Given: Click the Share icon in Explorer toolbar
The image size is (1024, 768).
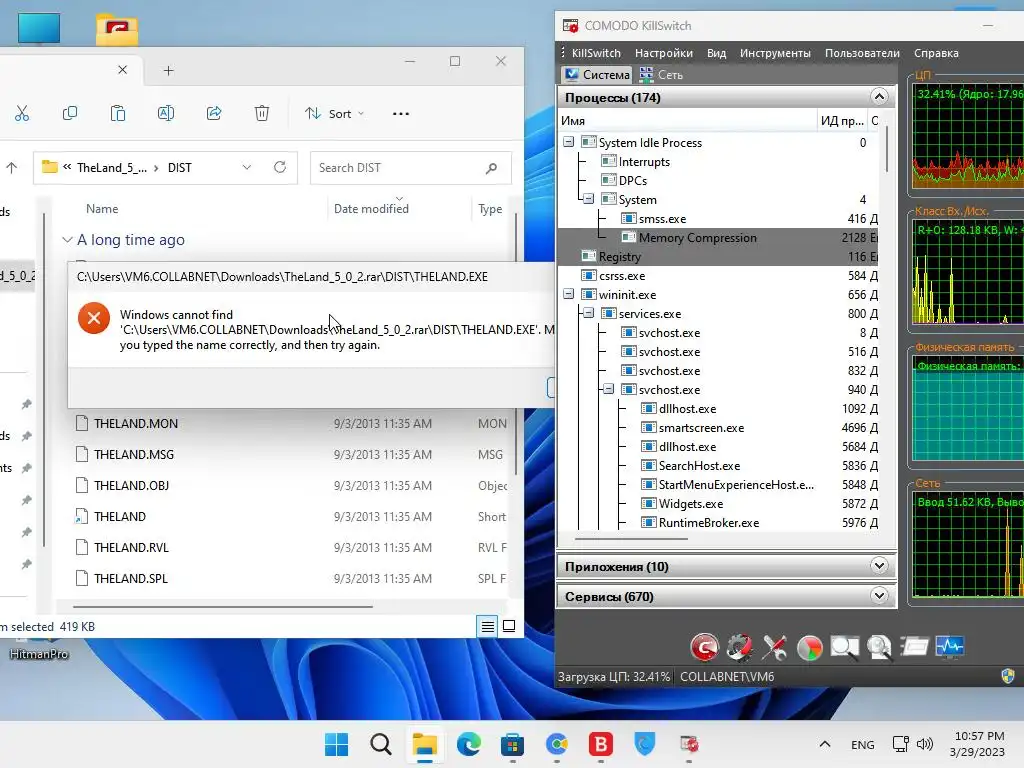Looking at the screenshot, I should click(x=214, y=114).
